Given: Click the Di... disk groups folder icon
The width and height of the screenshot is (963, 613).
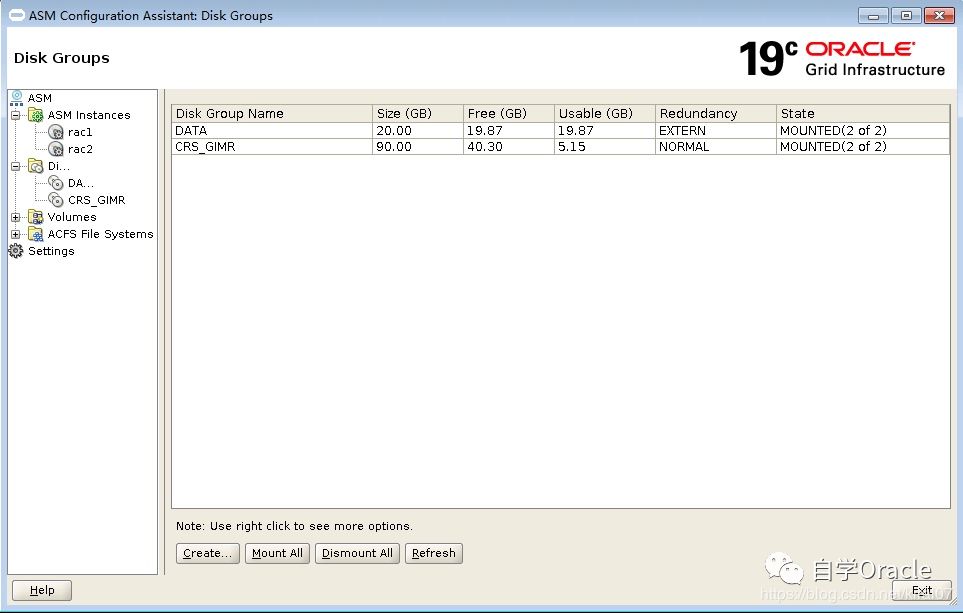Looking at the screenshot, I should (36, 166).
